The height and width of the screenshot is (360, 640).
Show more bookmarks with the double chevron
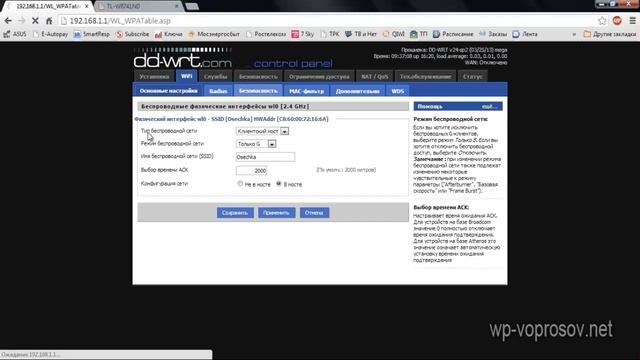click(x=574, y=34)
